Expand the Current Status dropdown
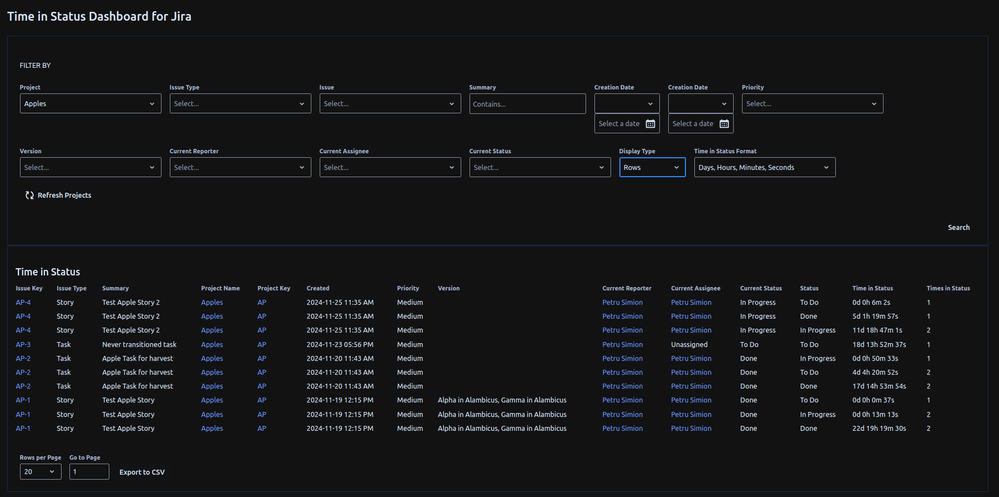 tap(539, 168)
